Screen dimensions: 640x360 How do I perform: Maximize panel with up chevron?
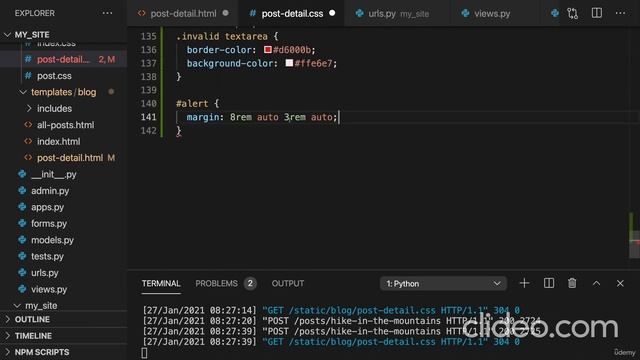[x=596, y=283]
